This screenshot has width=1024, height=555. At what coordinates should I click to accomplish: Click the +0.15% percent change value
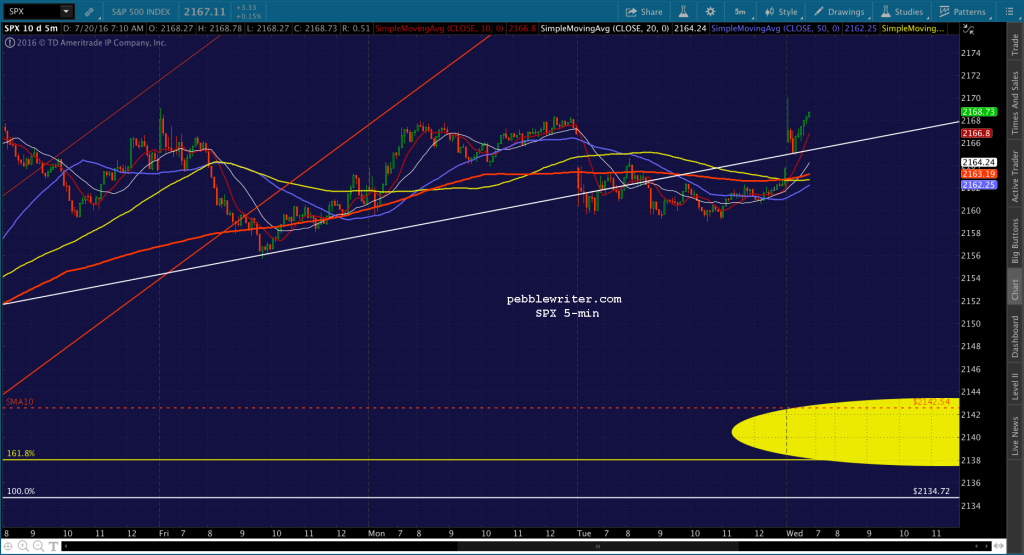[x=249, y=16]
